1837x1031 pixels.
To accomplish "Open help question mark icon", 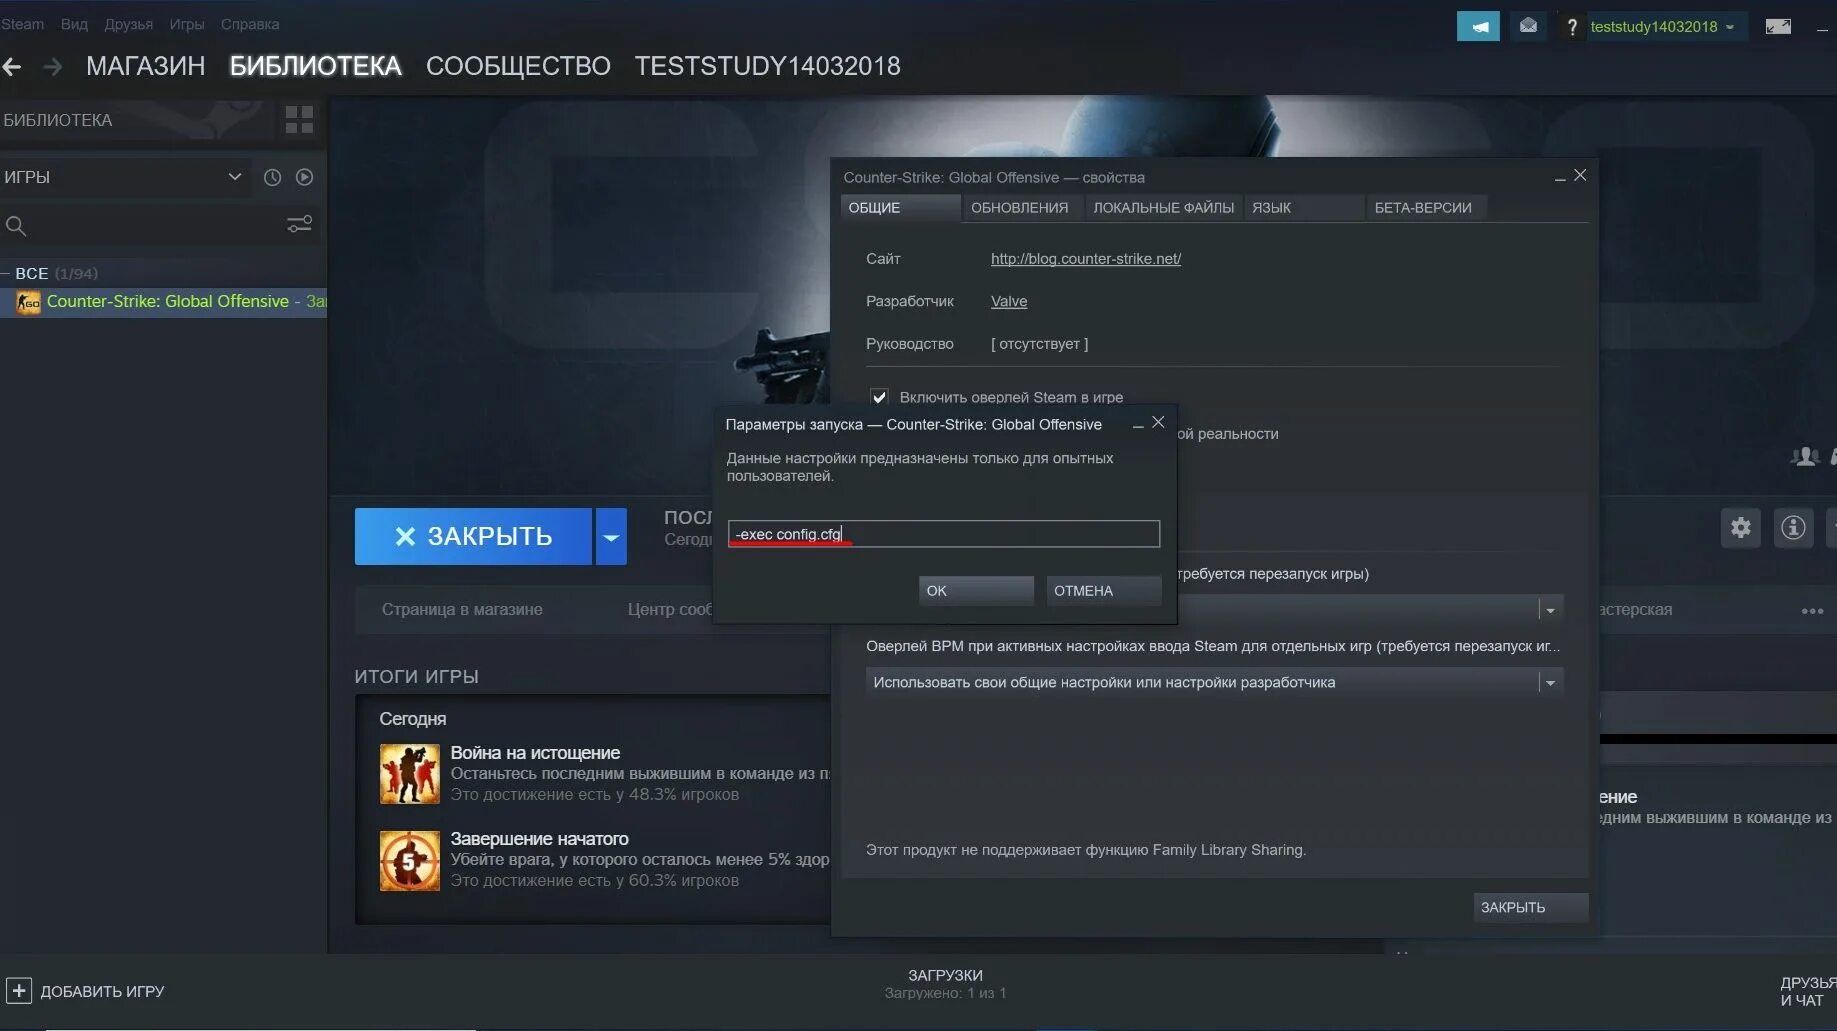I will click(1572, 27).
